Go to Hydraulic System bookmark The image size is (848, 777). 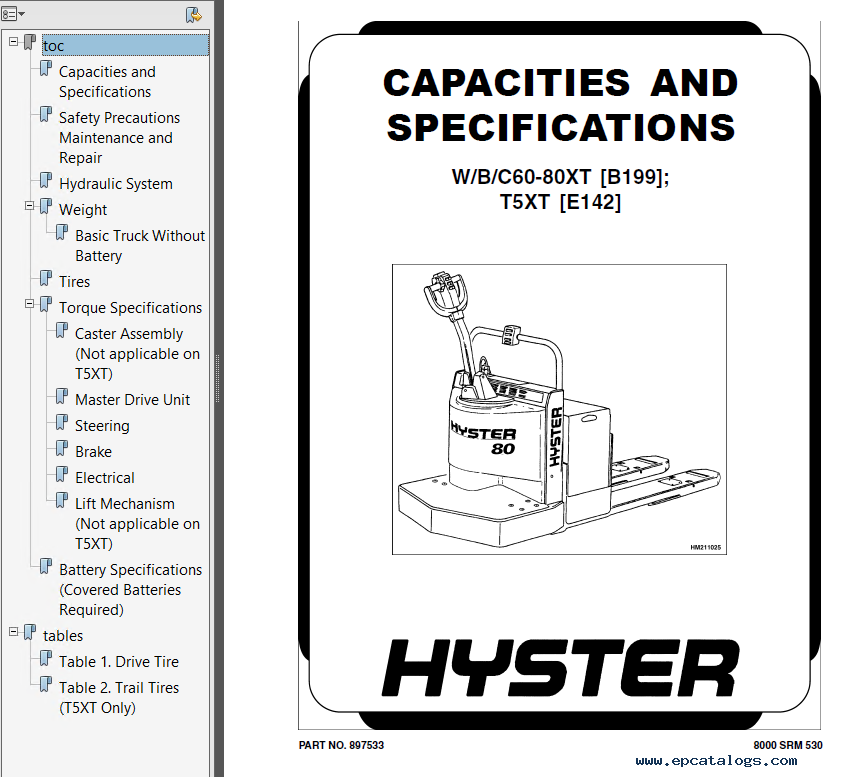116,184
